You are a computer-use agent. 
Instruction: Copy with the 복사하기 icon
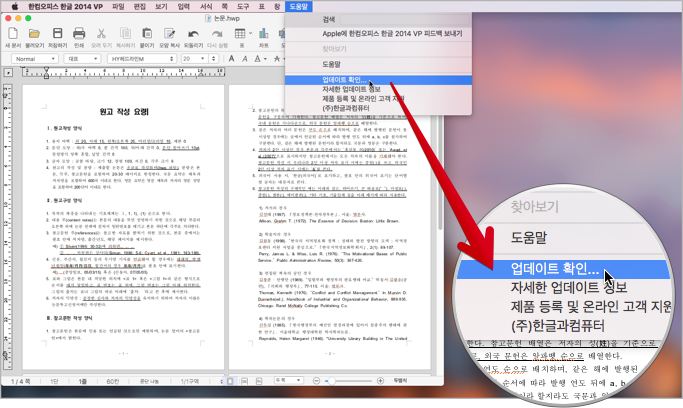(125, 34)
